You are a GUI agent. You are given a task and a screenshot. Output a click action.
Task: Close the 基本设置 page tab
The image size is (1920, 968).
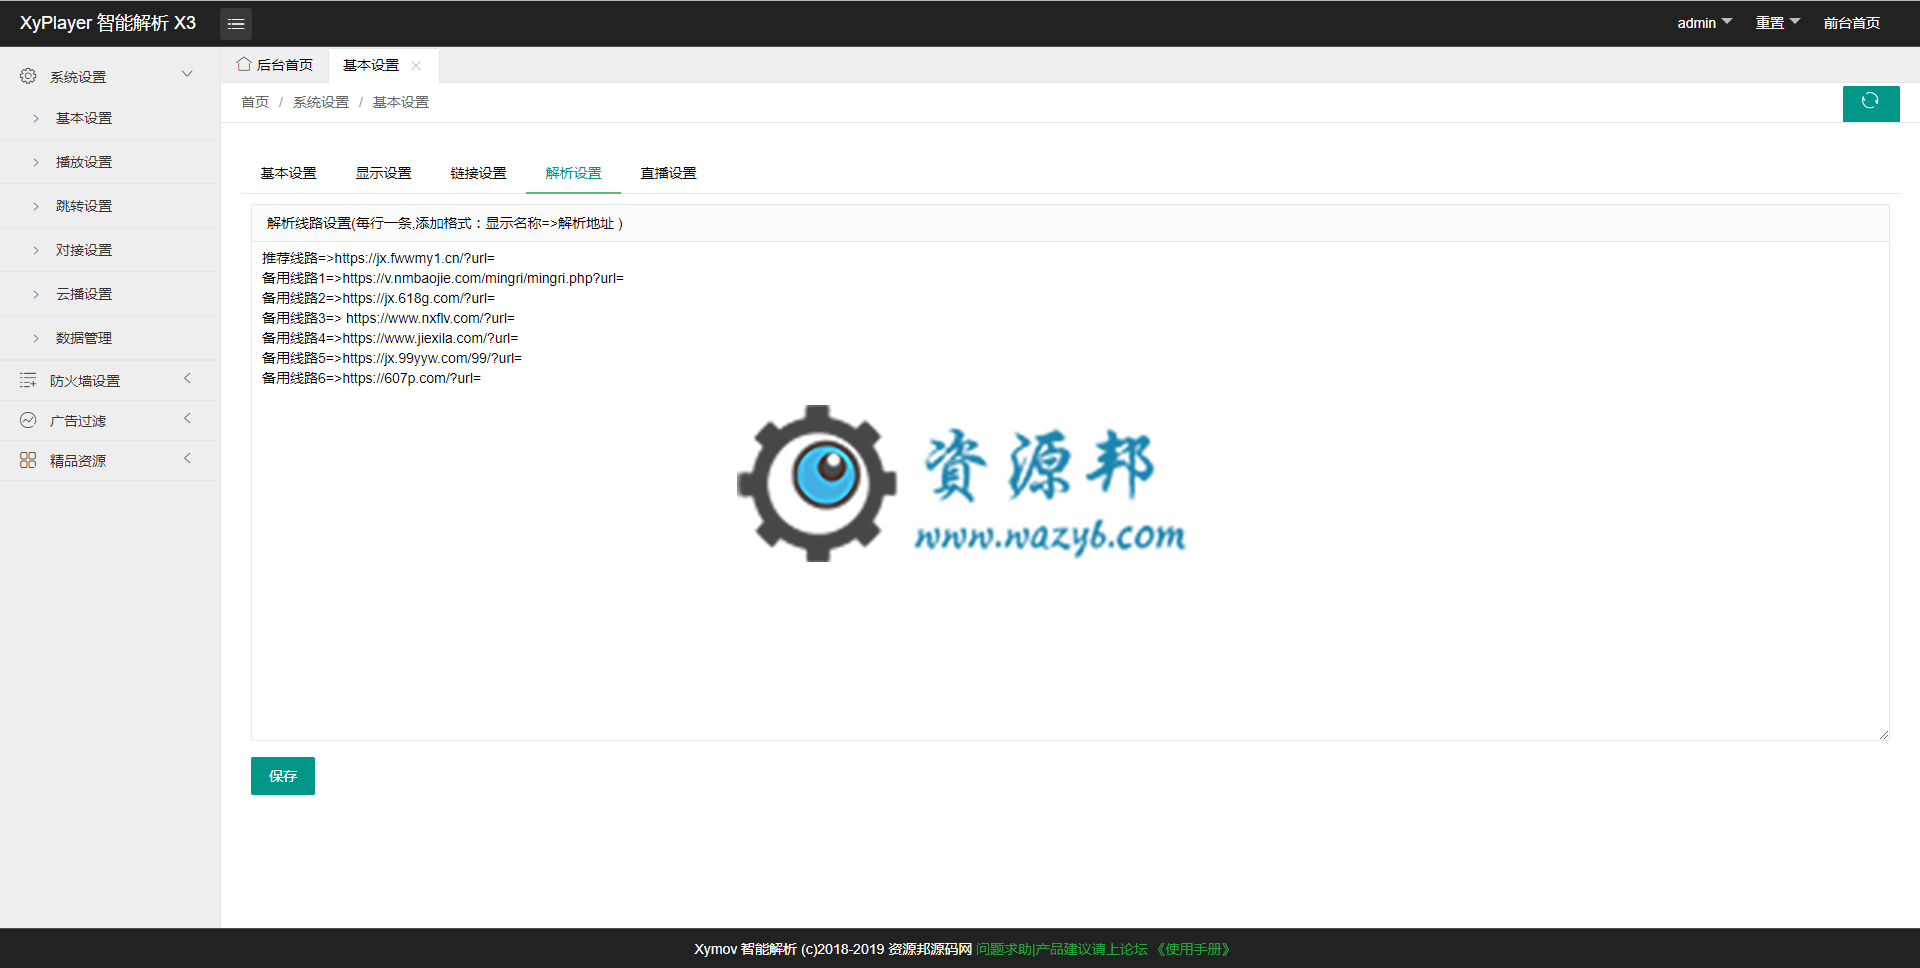pos(416,65)
